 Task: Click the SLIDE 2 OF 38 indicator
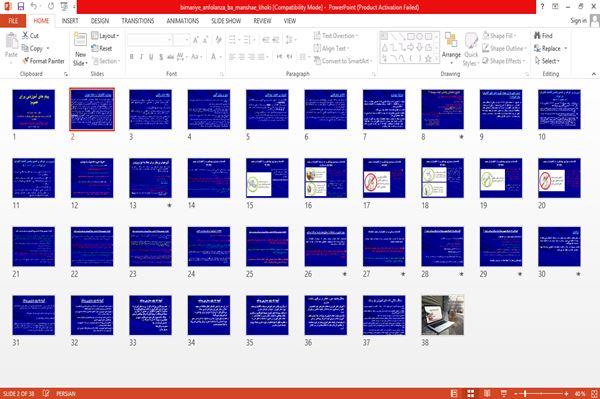[18, 393]
